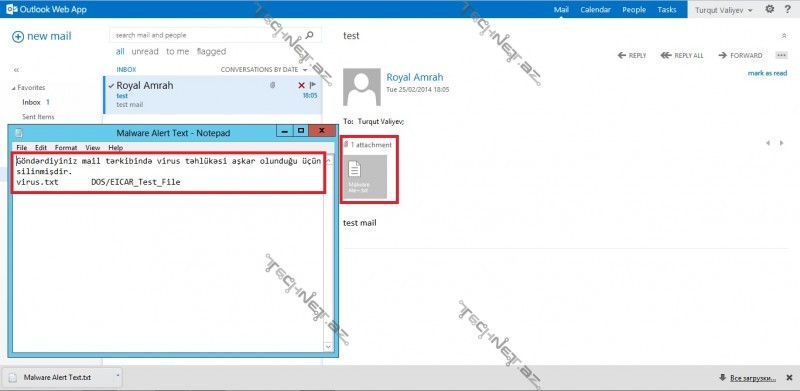This screenshot has height=391, width=800.
Task: Open Notepad Help menu
Action: click(x=116, y=148)
